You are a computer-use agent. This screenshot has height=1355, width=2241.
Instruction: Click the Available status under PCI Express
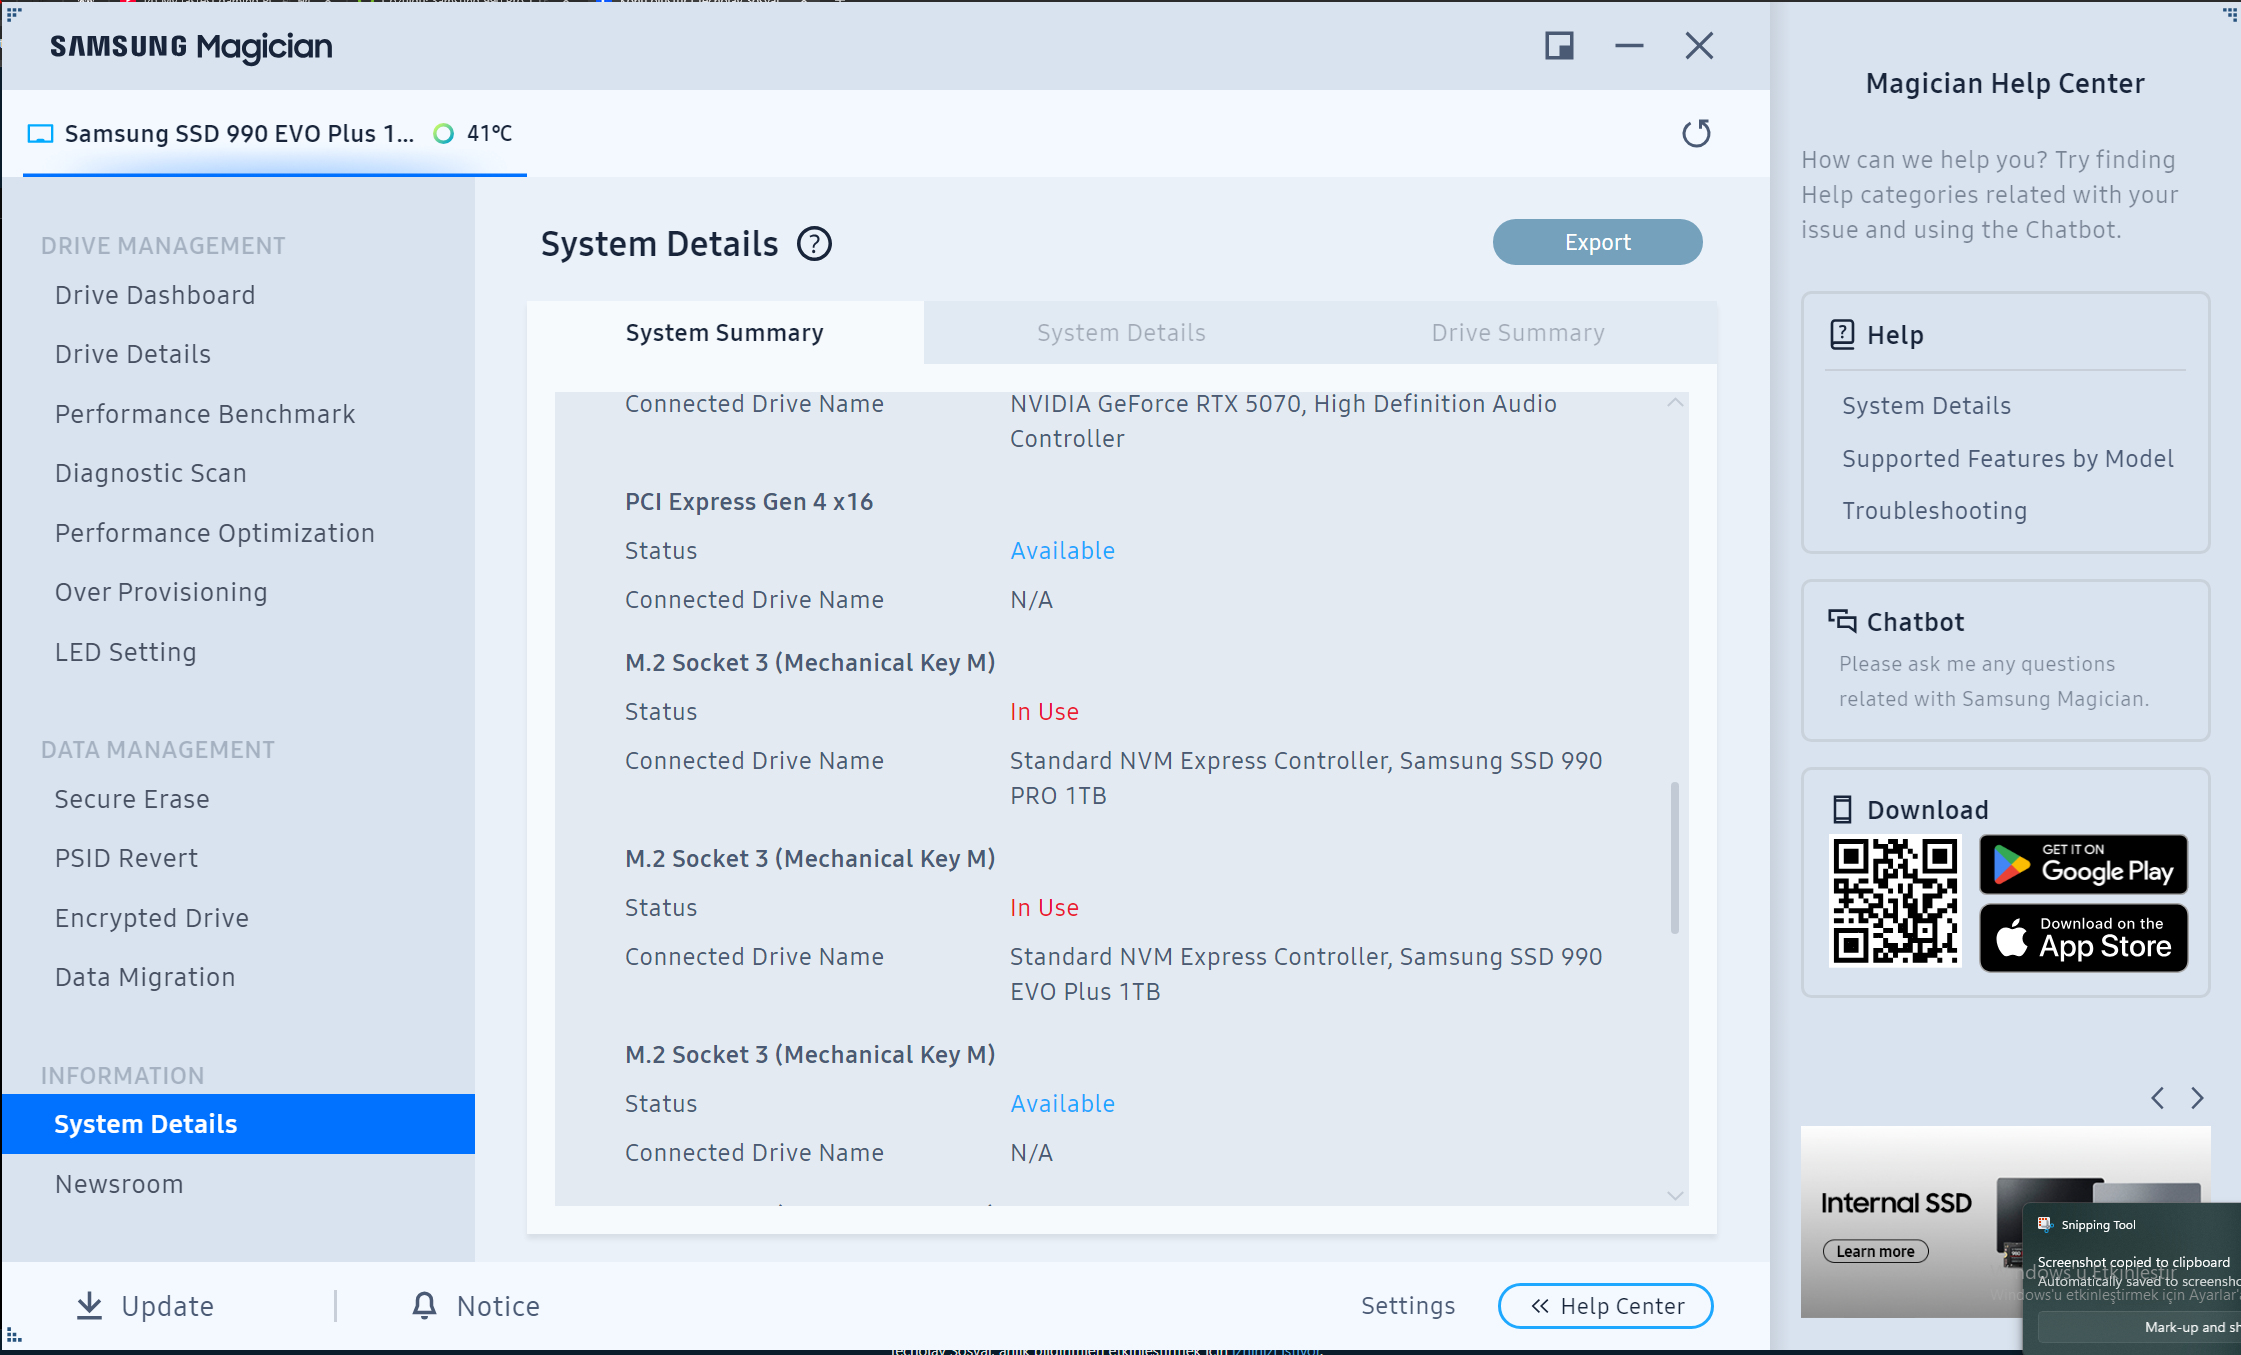point(1062,551)
